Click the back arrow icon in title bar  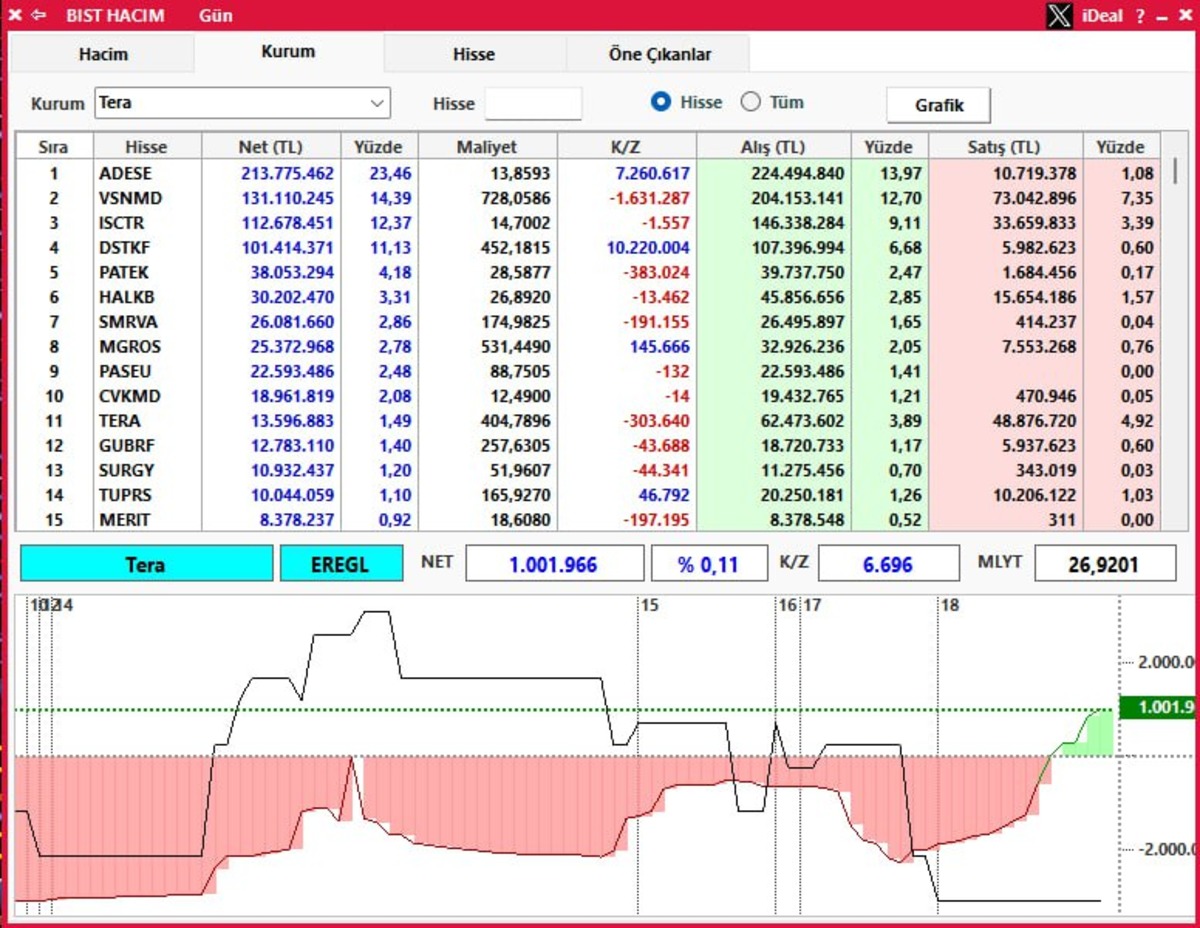coord(38,16)
